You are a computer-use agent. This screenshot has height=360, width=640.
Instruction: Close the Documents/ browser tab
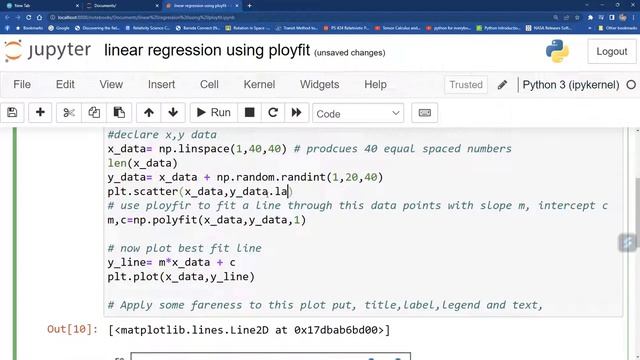pos(157,6)
